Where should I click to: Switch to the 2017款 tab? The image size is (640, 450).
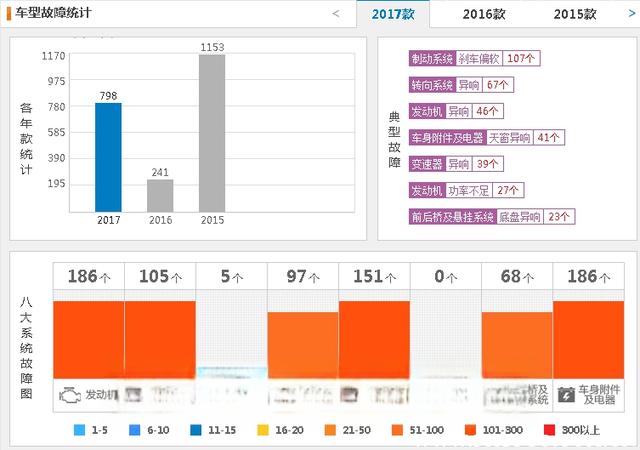tap(393, 14)
